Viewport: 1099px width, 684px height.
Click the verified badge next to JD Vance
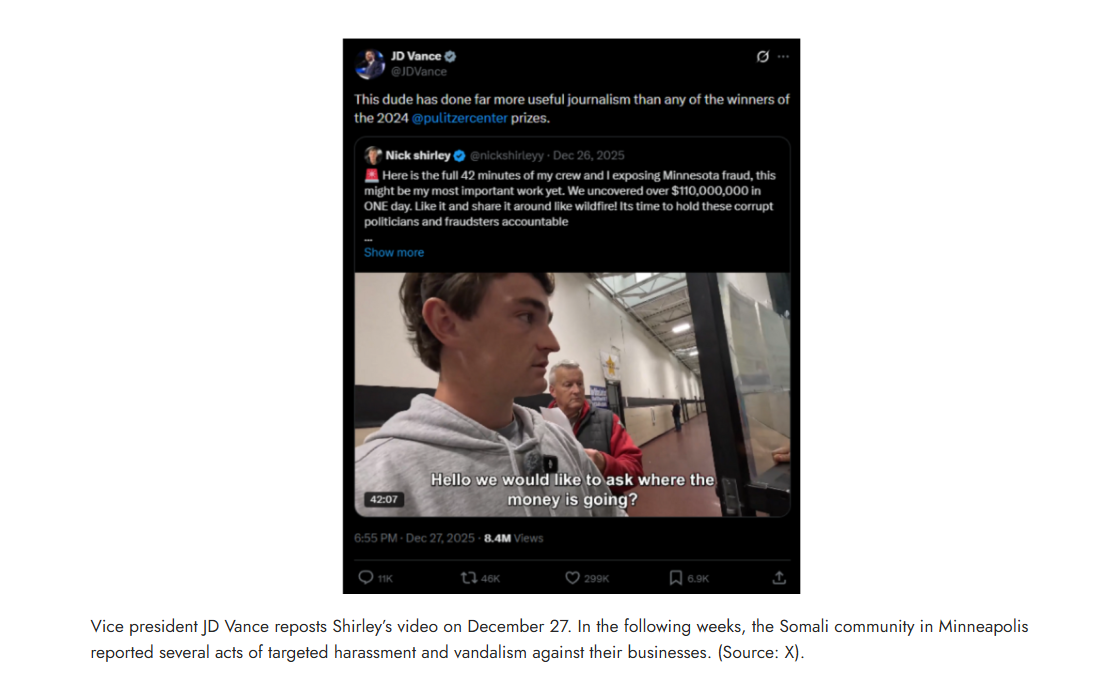[451, 56]
